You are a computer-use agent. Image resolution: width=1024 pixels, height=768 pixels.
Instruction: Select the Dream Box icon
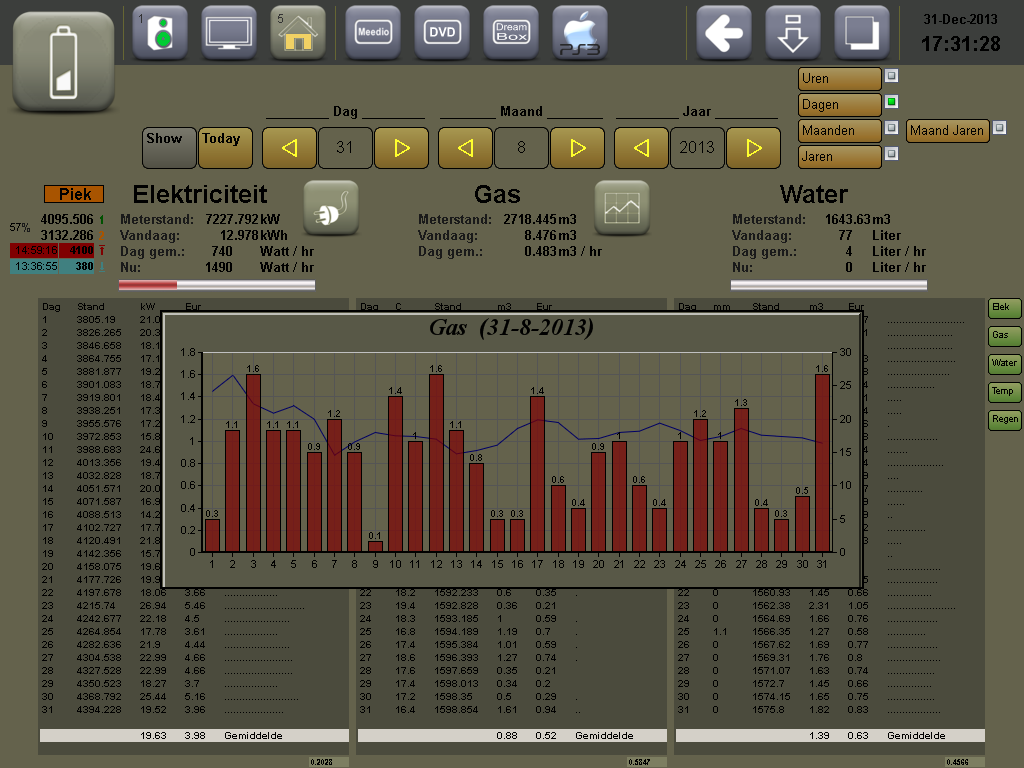tap(511, 32)
